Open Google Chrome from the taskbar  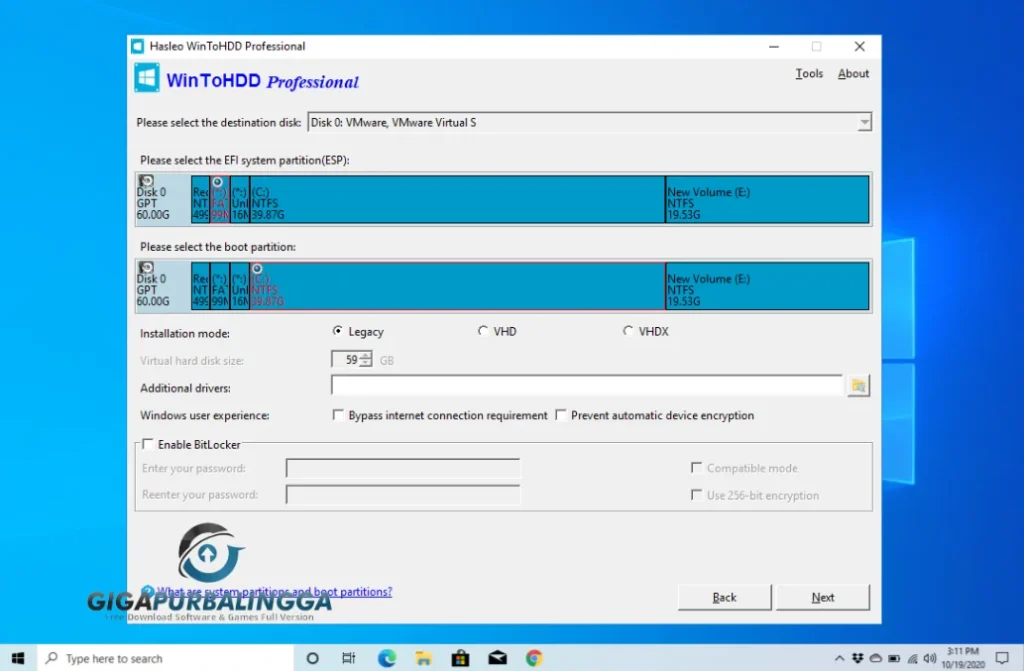(534, 658)
